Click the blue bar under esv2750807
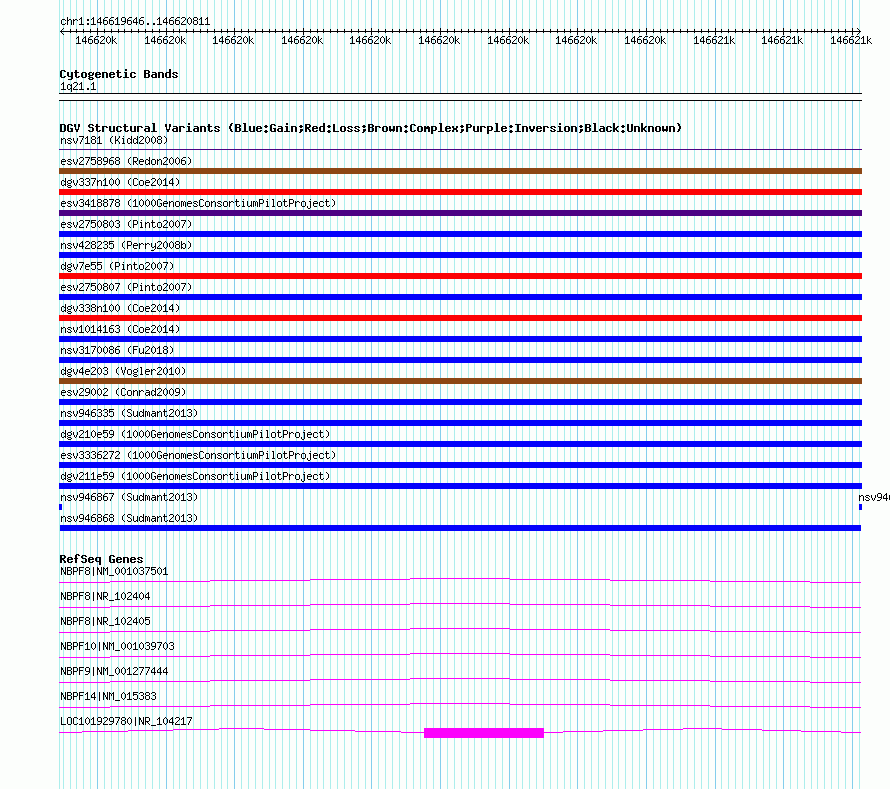Viewport: 890px width, 789px height. point(460,297)
